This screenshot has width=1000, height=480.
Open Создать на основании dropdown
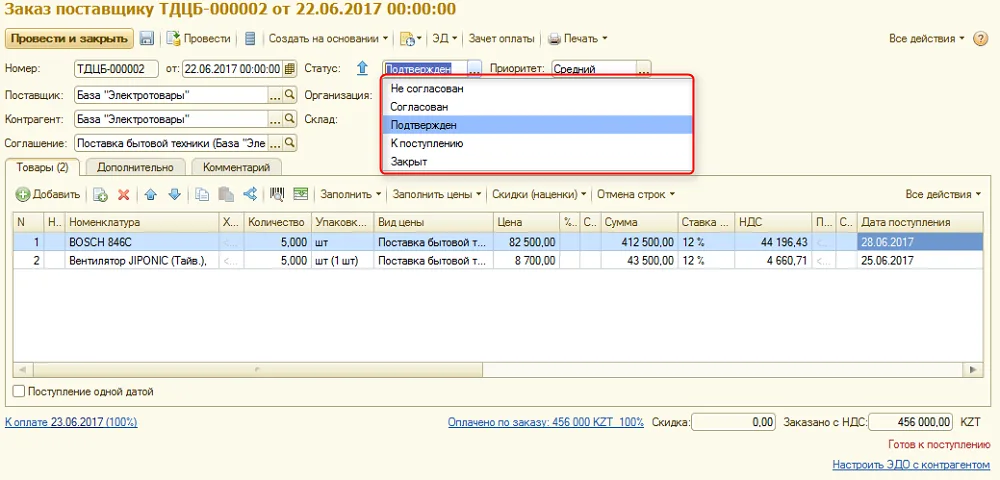pyautogui.click(x=328, y=38)
